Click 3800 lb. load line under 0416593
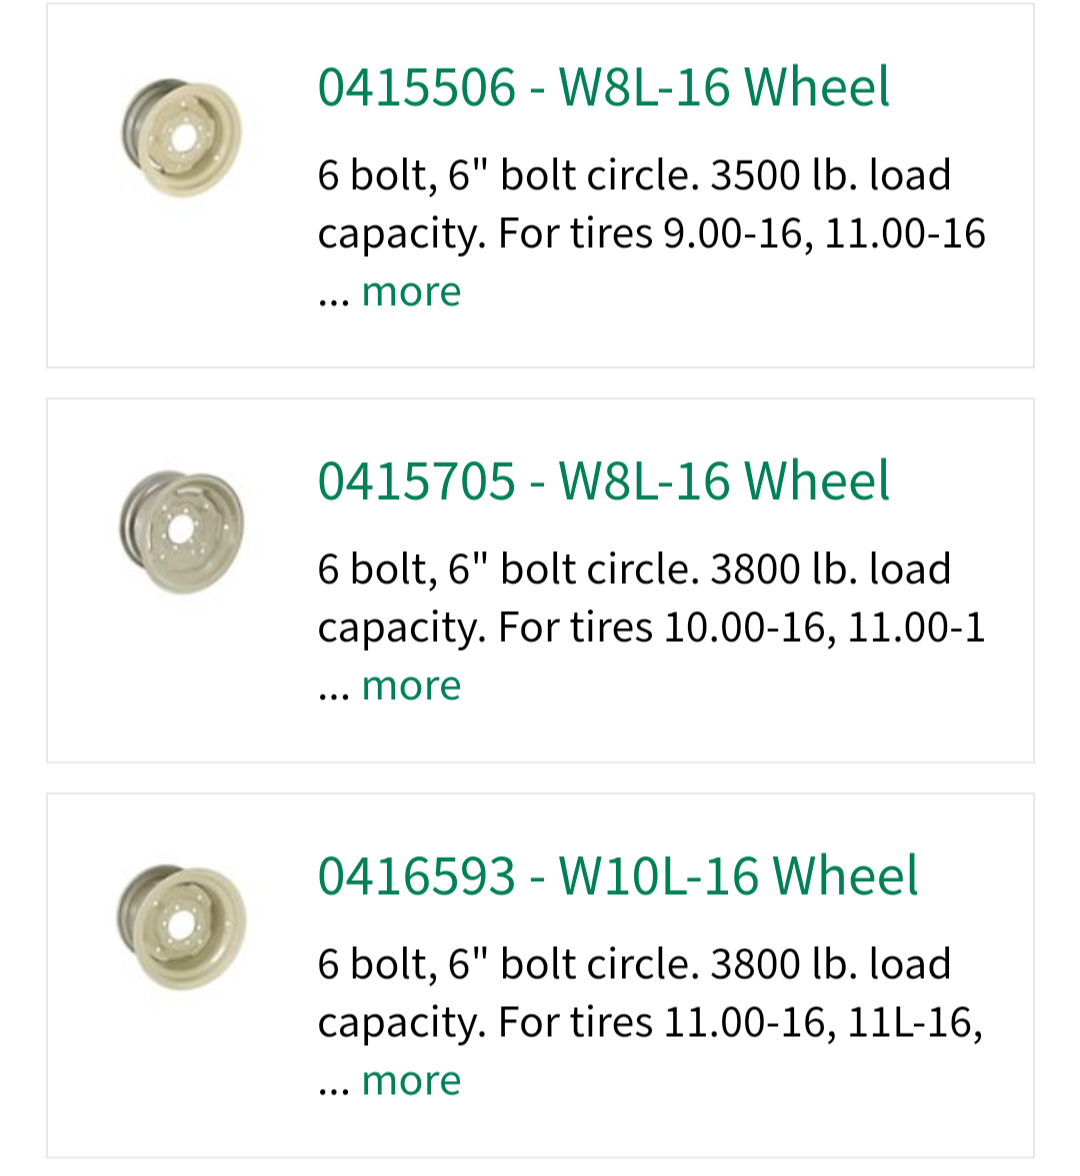1080x1176 pixels. click(634, 964)
